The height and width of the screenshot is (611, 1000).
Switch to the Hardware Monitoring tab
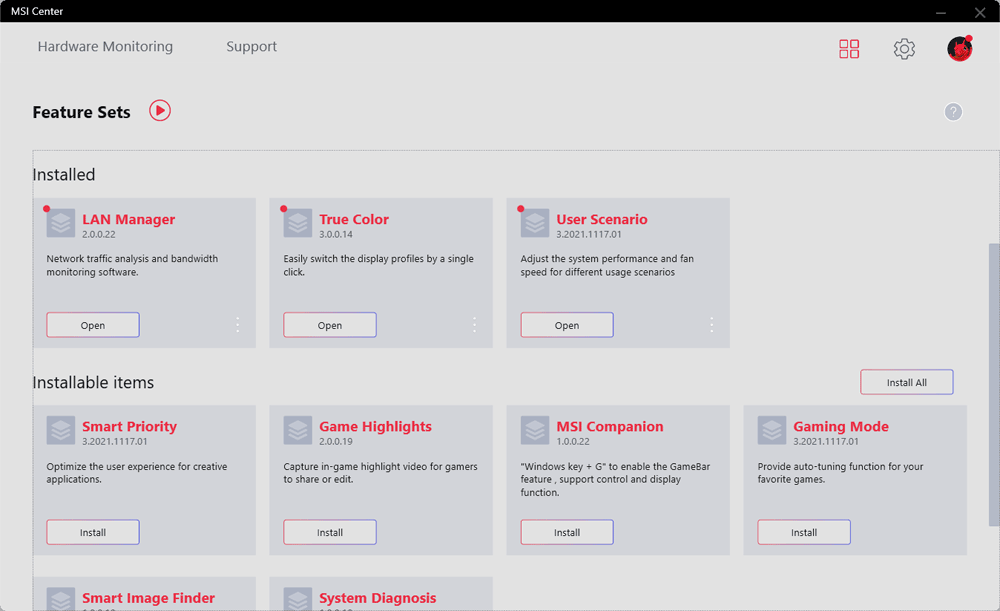coord(105,47)
